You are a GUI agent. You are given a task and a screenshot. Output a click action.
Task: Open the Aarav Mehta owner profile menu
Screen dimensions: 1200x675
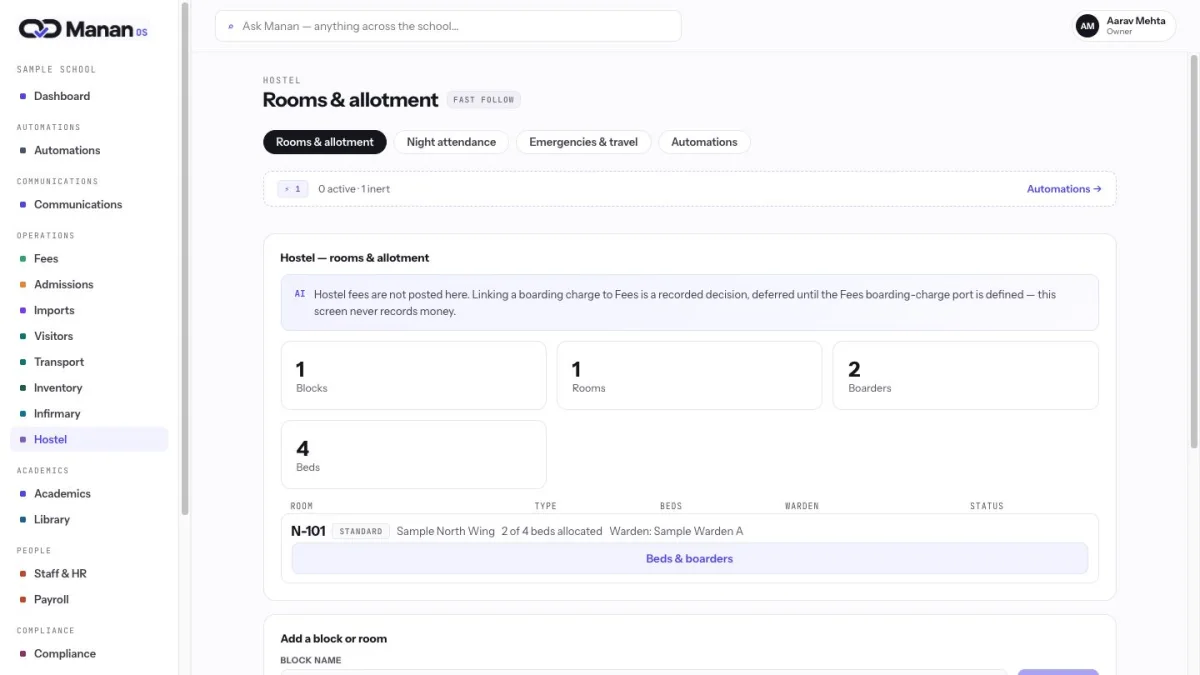tap(1124, 26)
